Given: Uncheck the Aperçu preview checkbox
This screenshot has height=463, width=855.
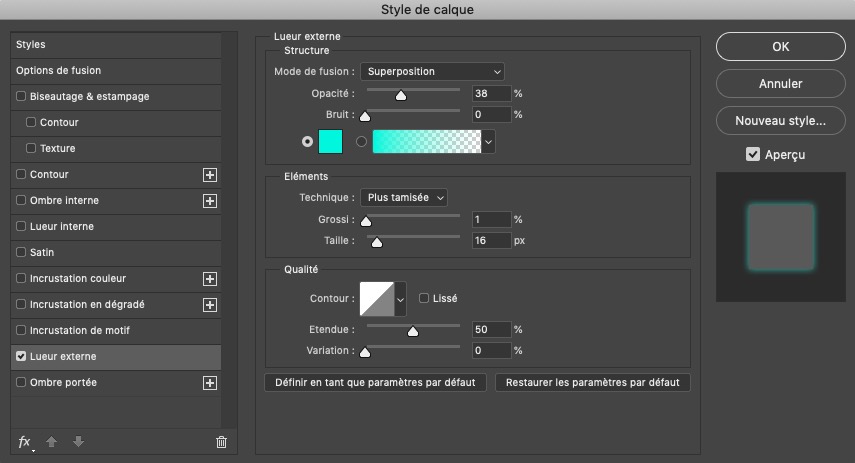Looking at the screenshot, I should 752,154.
